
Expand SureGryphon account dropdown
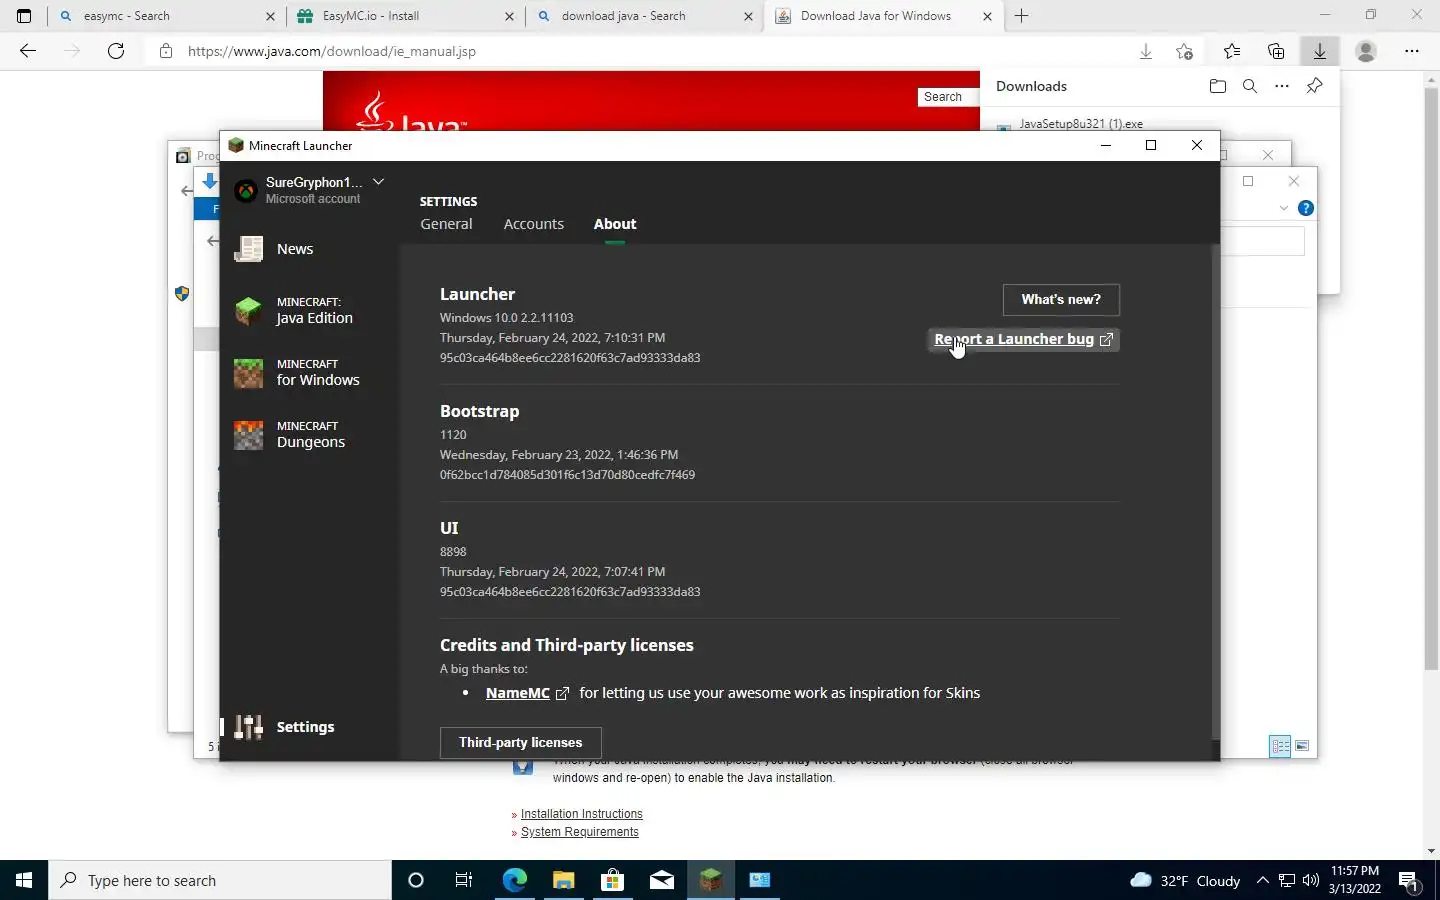click(x=378, y=182)
